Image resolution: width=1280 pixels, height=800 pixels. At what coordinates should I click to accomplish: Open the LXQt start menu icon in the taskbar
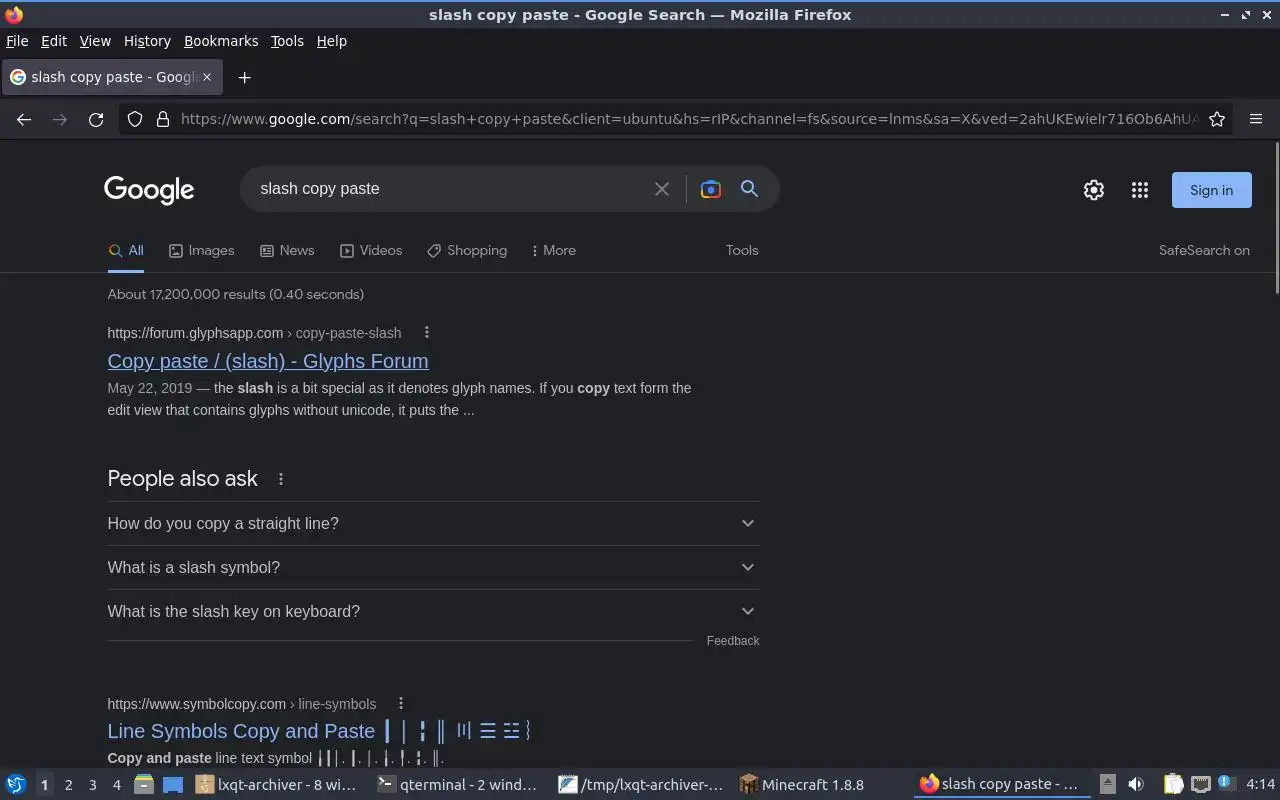coord(16,784)
